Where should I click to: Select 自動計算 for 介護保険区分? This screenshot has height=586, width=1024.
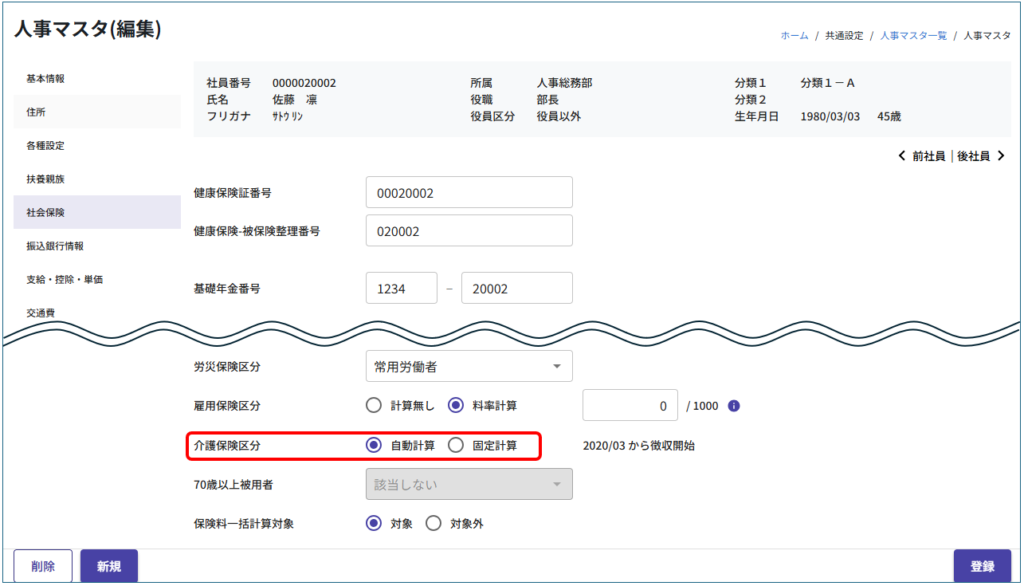(x=375, y=445)
